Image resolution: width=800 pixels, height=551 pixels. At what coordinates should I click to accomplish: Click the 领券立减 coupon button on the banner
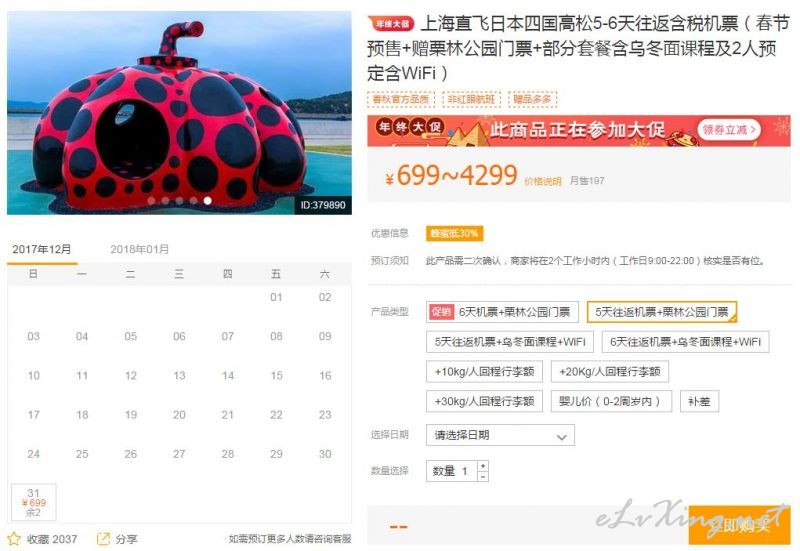(729, 130)
